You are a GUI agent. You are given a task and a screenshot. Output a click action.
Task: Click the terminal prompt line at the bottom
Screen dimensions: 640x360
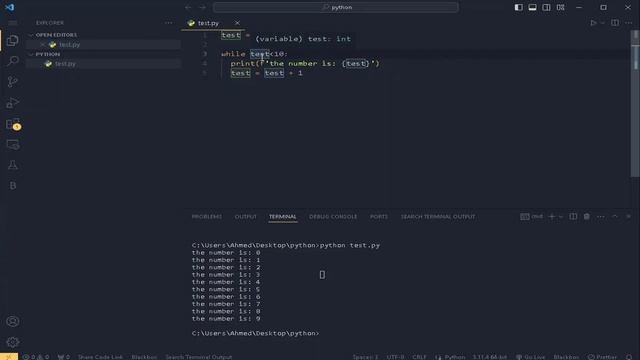click(256, 333)
